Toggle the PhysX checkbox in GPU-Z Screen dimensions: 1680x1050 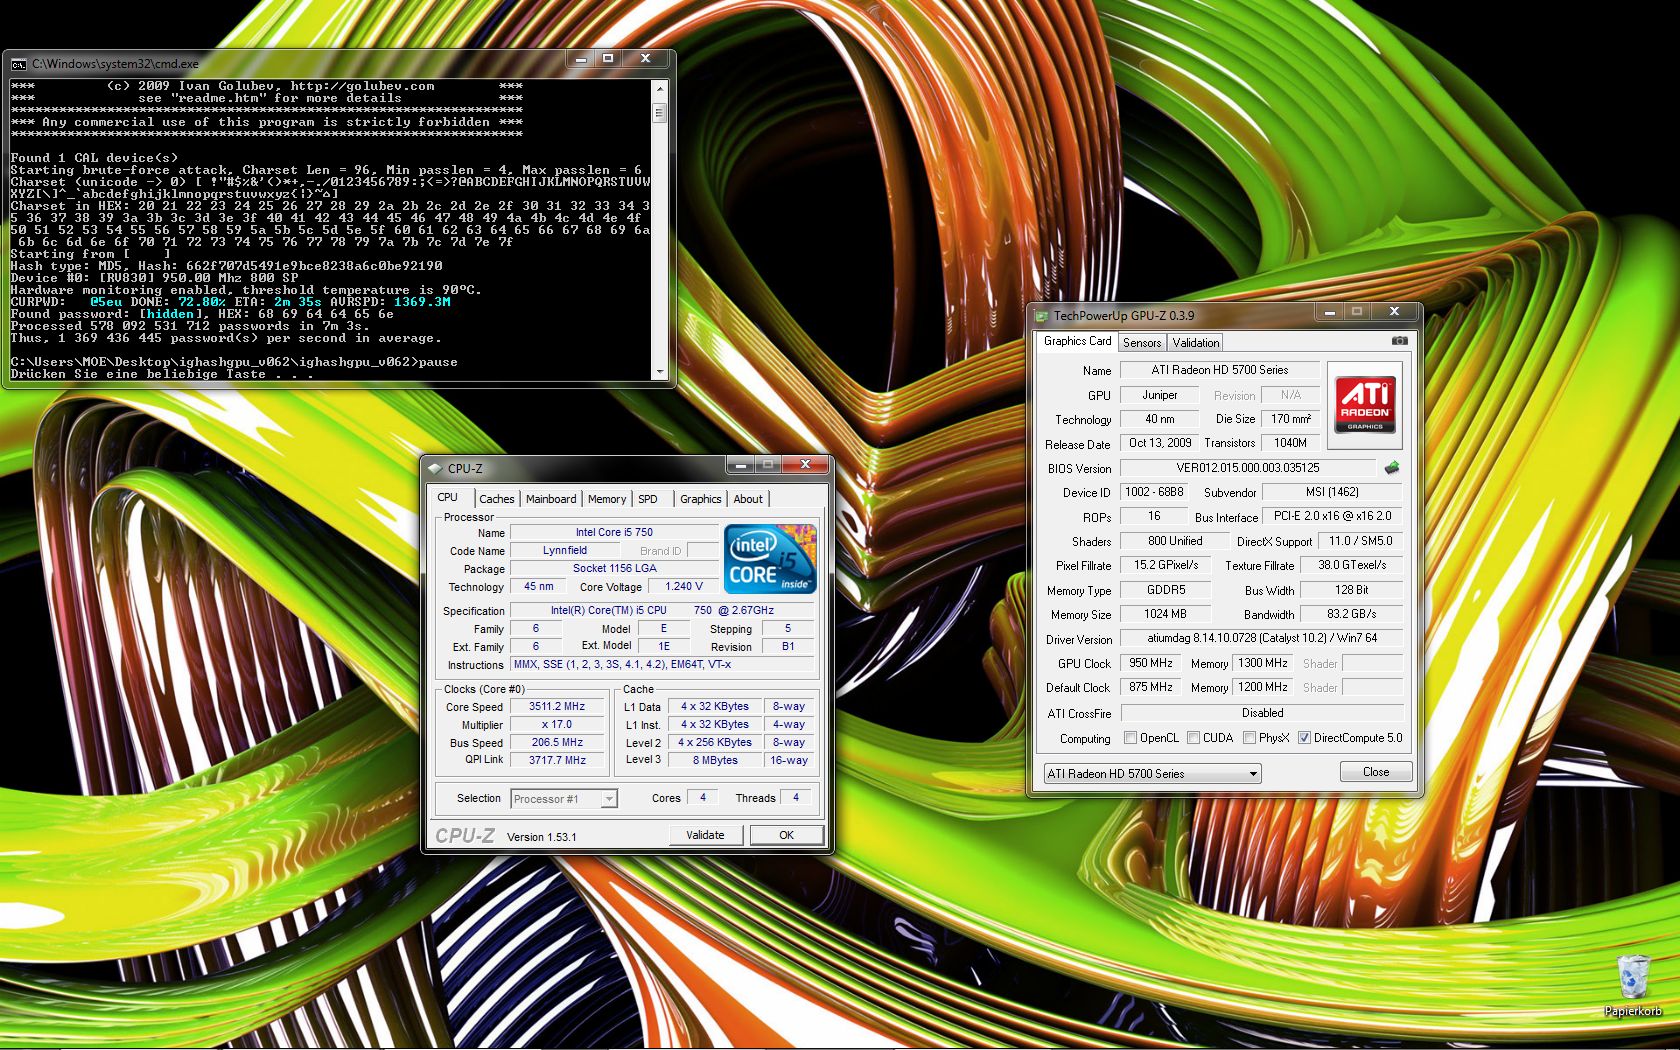tap(1249, 738)
